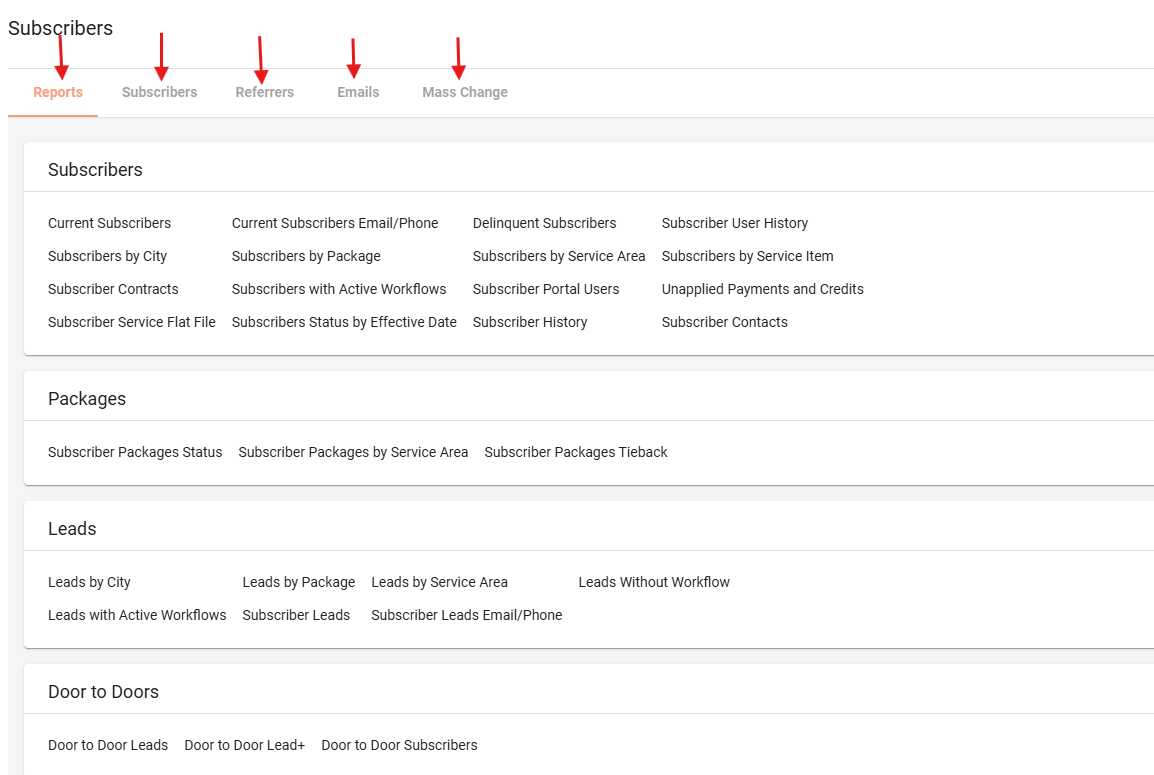Screen dimensions: 1154x775
Task: Open Door to Door Leads report
Action: [x=108, y=745]
